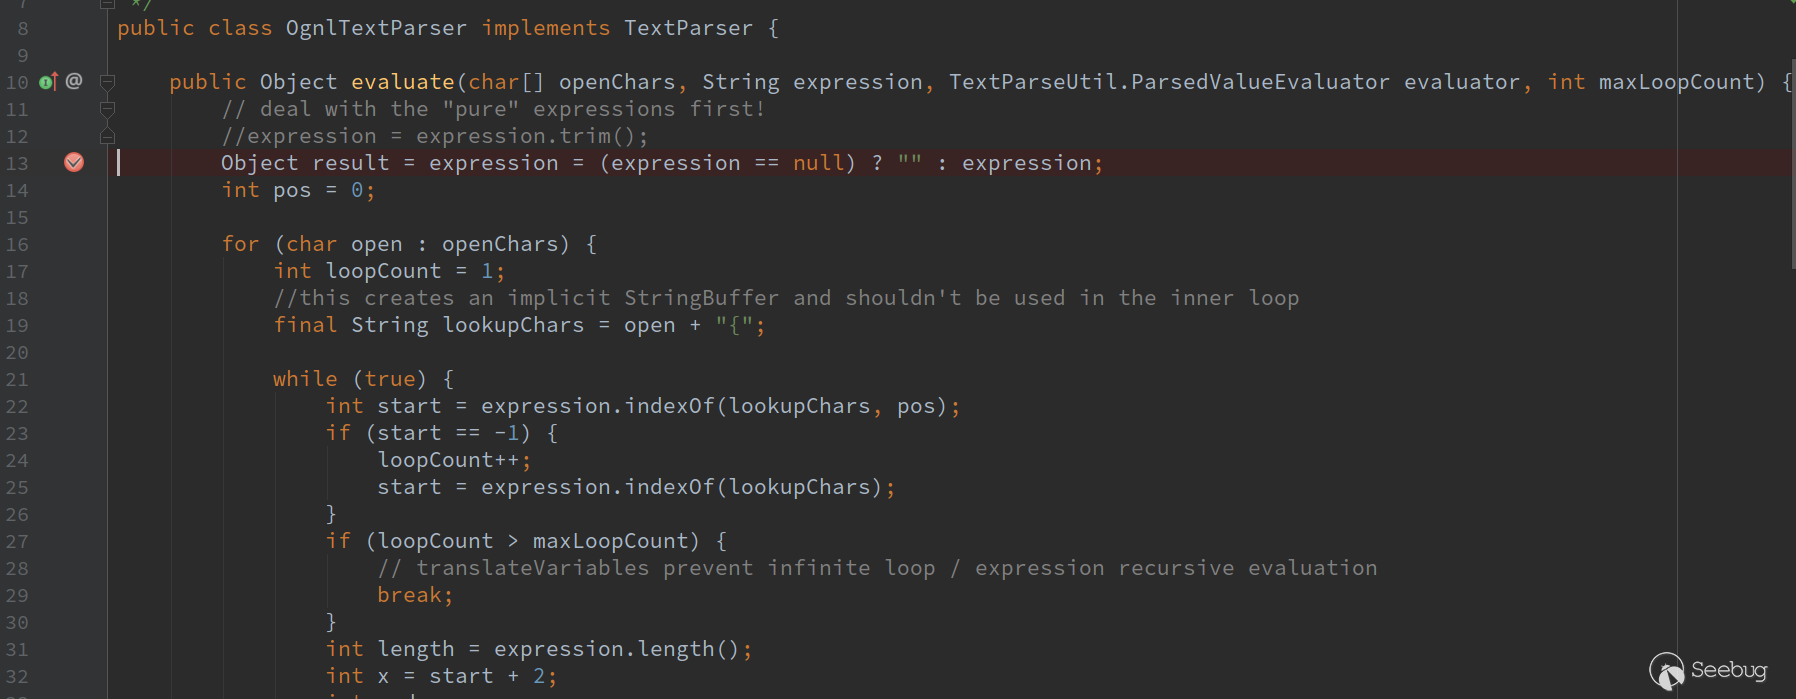Click the TextParser interface name
Viewport: 1796px width, 699px height.
click(688, 28)
